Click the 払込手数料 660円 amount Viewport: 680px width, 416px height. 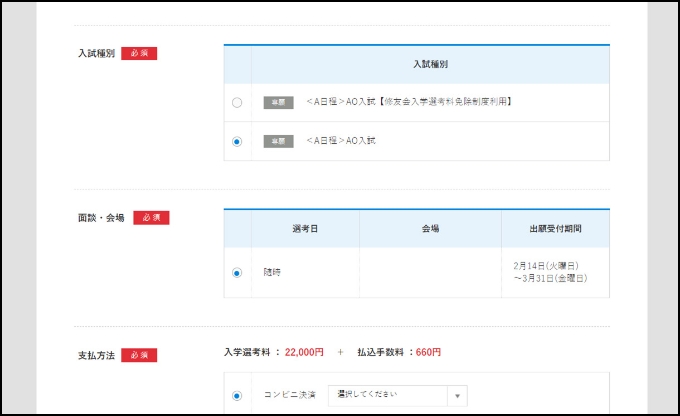[x=428, y=352]
